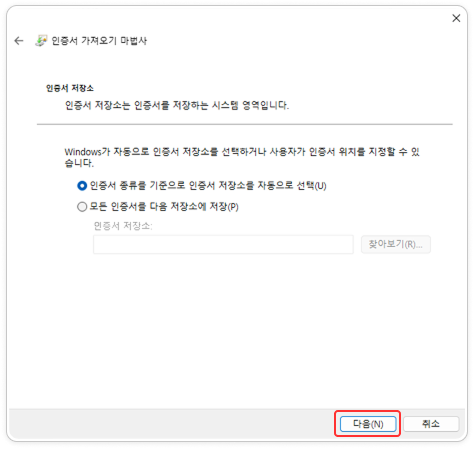Go back with the left arrow icon

tap(19, 41)
